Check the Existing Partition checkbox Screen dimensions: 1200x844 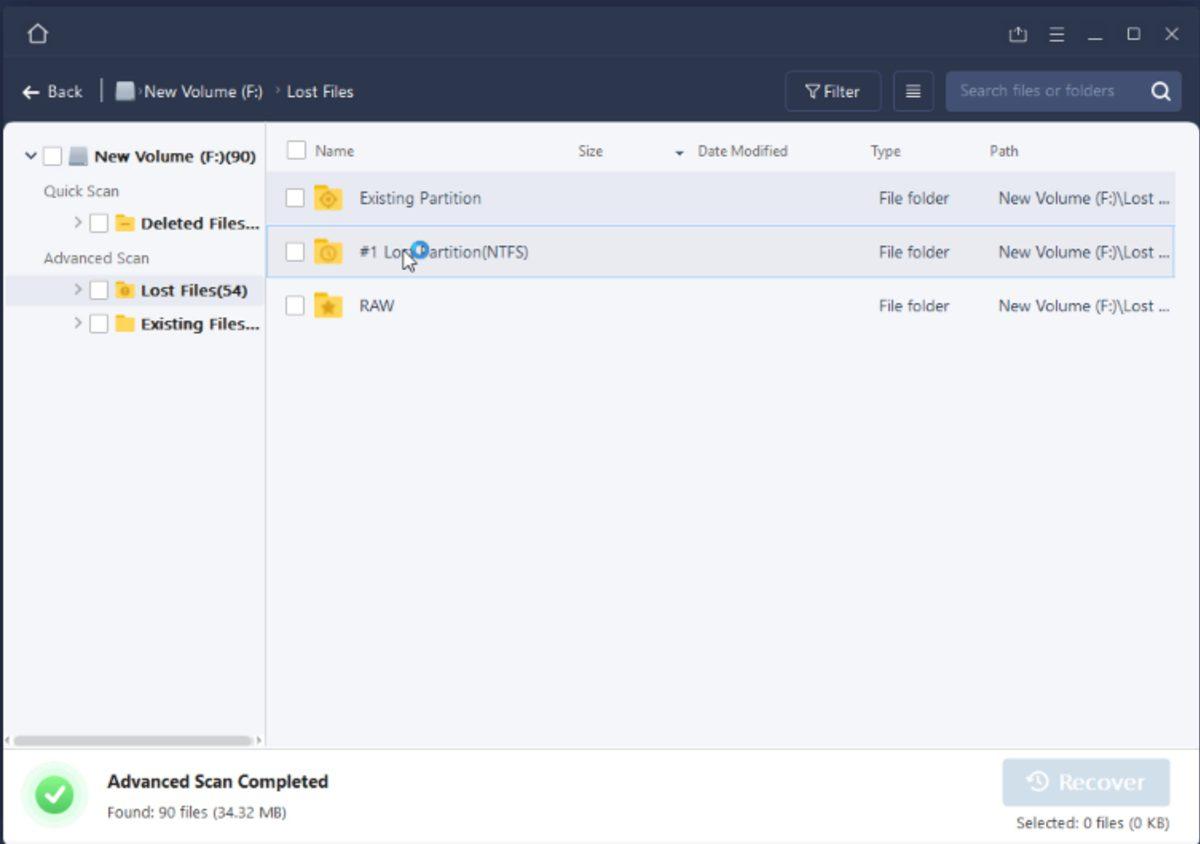point(295,198)
